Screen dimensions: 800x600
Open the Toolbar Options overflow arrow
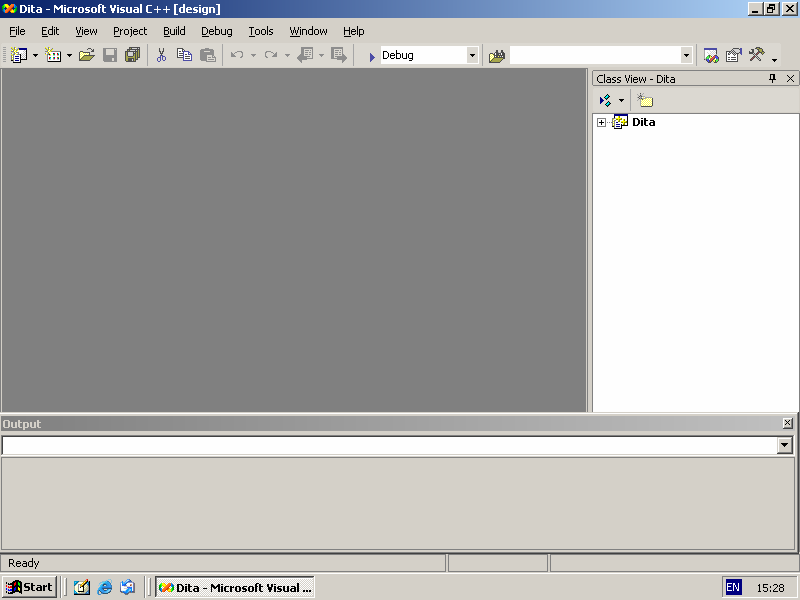tap(774, 59)
